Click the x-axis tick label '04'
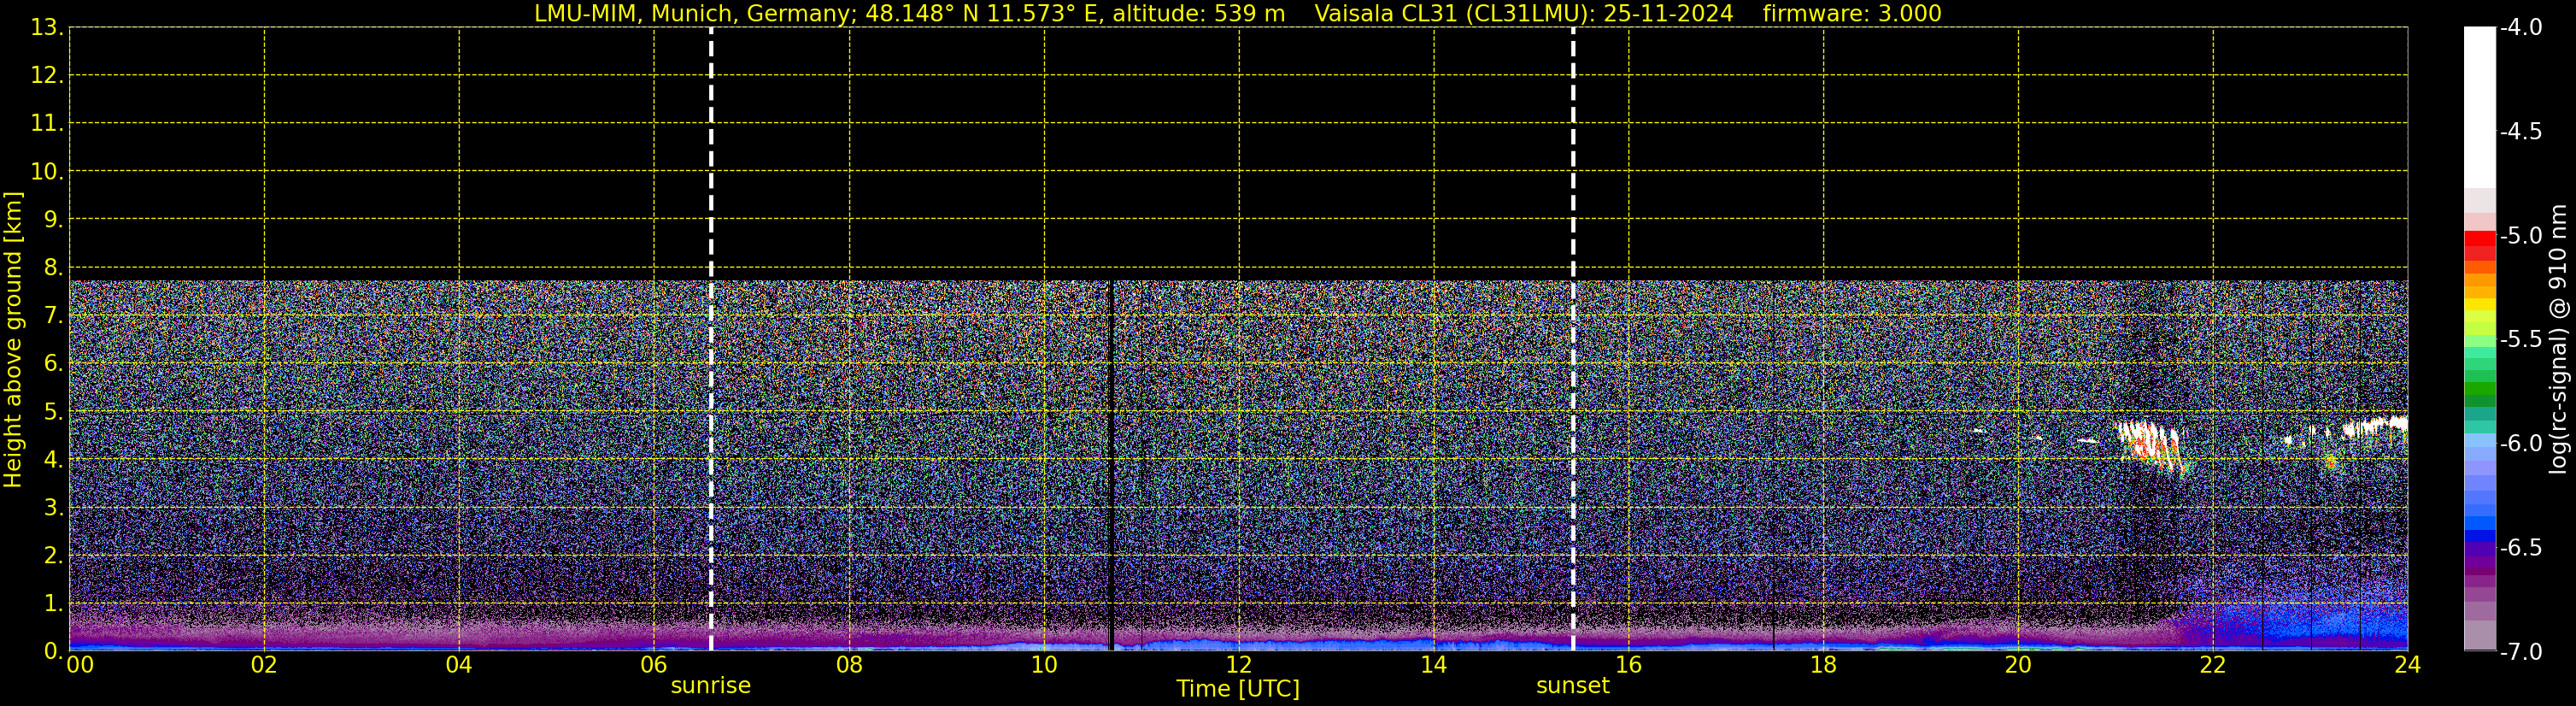Image resolution: width=2576 pixels, height=706 pixels. tap(459, 665)
